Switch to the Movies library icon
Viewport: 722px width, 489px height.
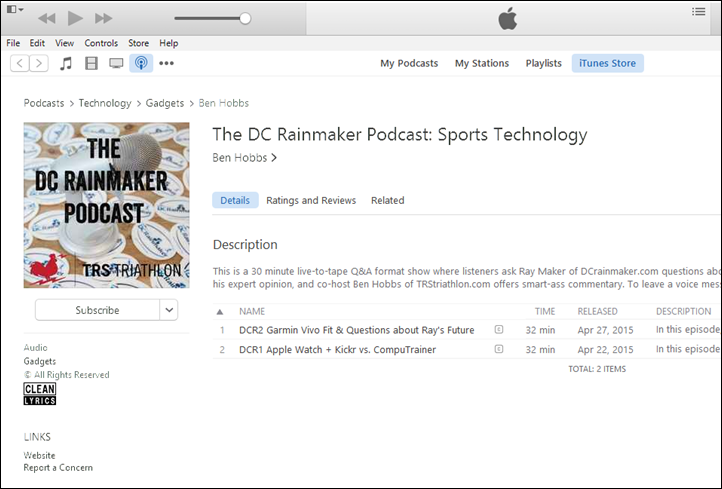[92, 63]
